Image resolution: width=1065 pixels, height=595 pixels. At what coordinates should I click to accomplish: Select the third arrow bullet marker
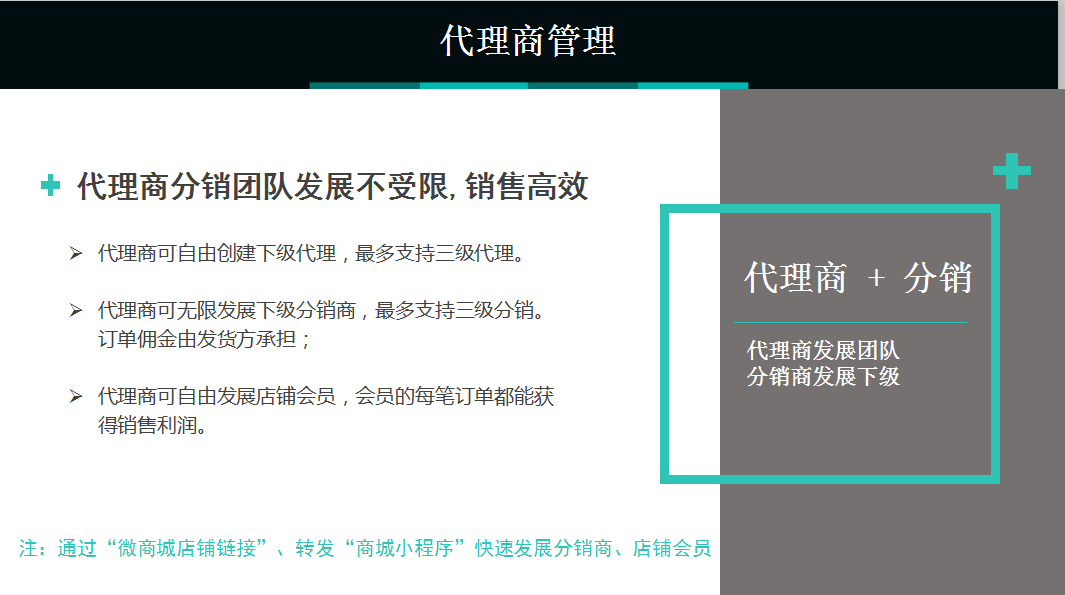73,396
